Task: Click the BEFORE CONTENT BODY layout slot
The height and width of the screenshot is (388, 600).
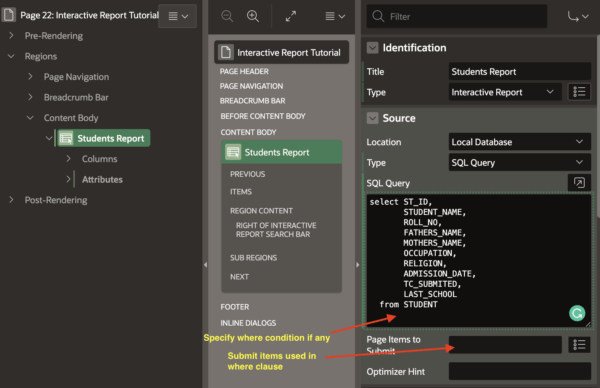Action: click(263, 116)
